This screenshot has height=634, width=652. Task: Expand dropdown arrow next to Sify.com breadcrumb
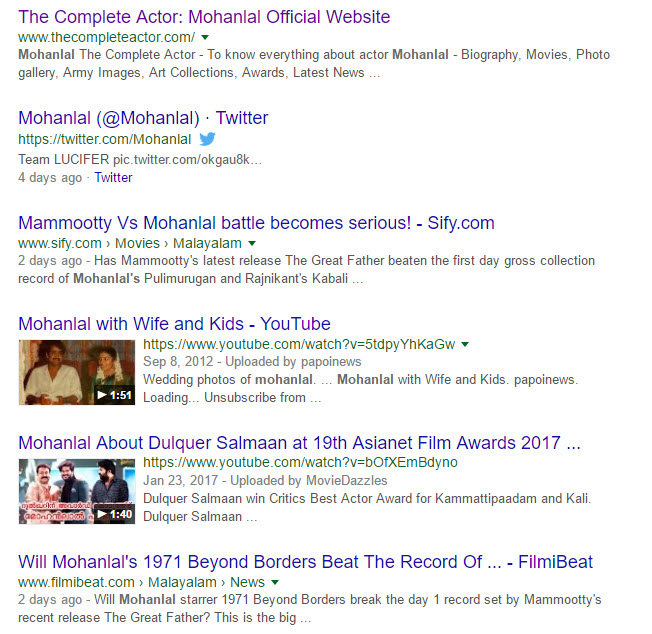(252, 243)
